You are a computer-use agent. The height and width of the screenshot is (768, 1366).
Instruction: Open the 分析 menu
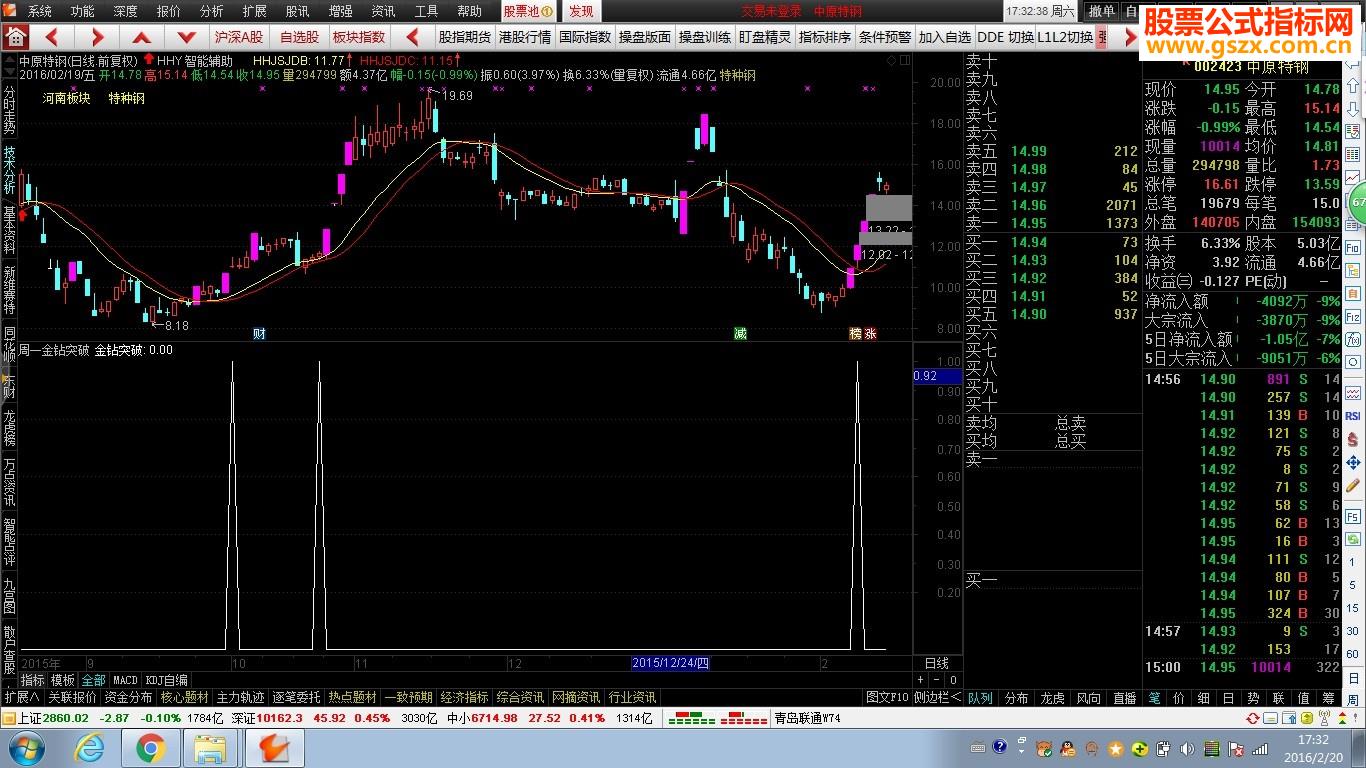coord(212,11)
